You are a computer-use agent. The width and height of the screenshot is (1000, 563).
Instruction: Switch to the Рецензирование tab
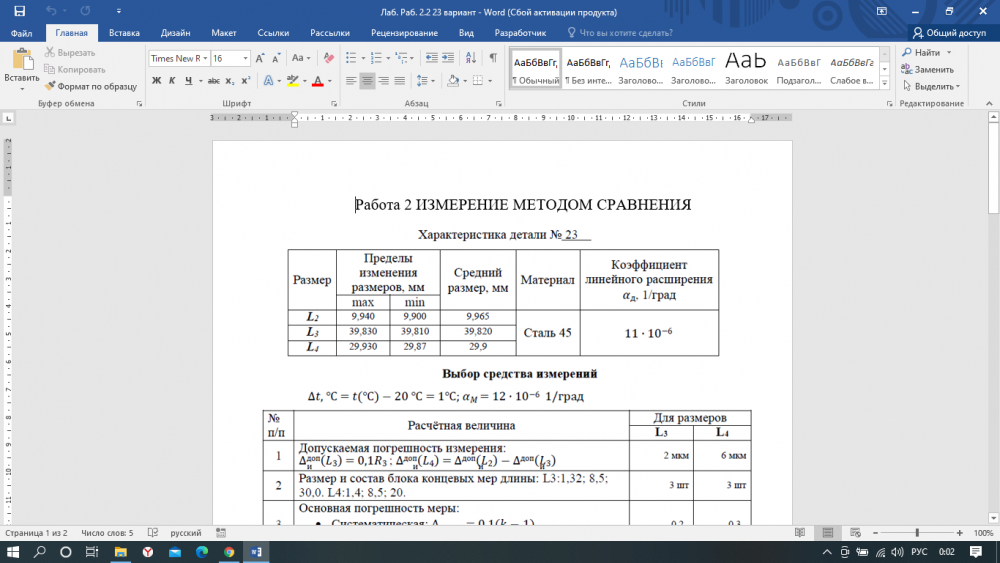(404, 33)
